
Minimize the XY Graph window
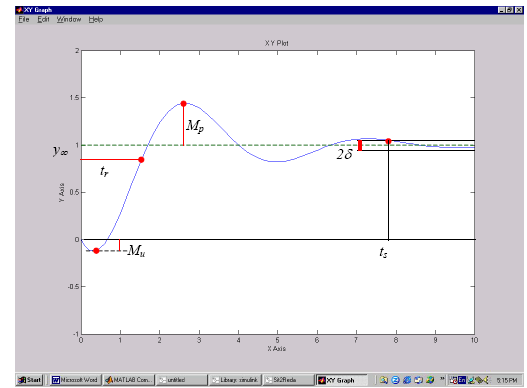[501, 10]
